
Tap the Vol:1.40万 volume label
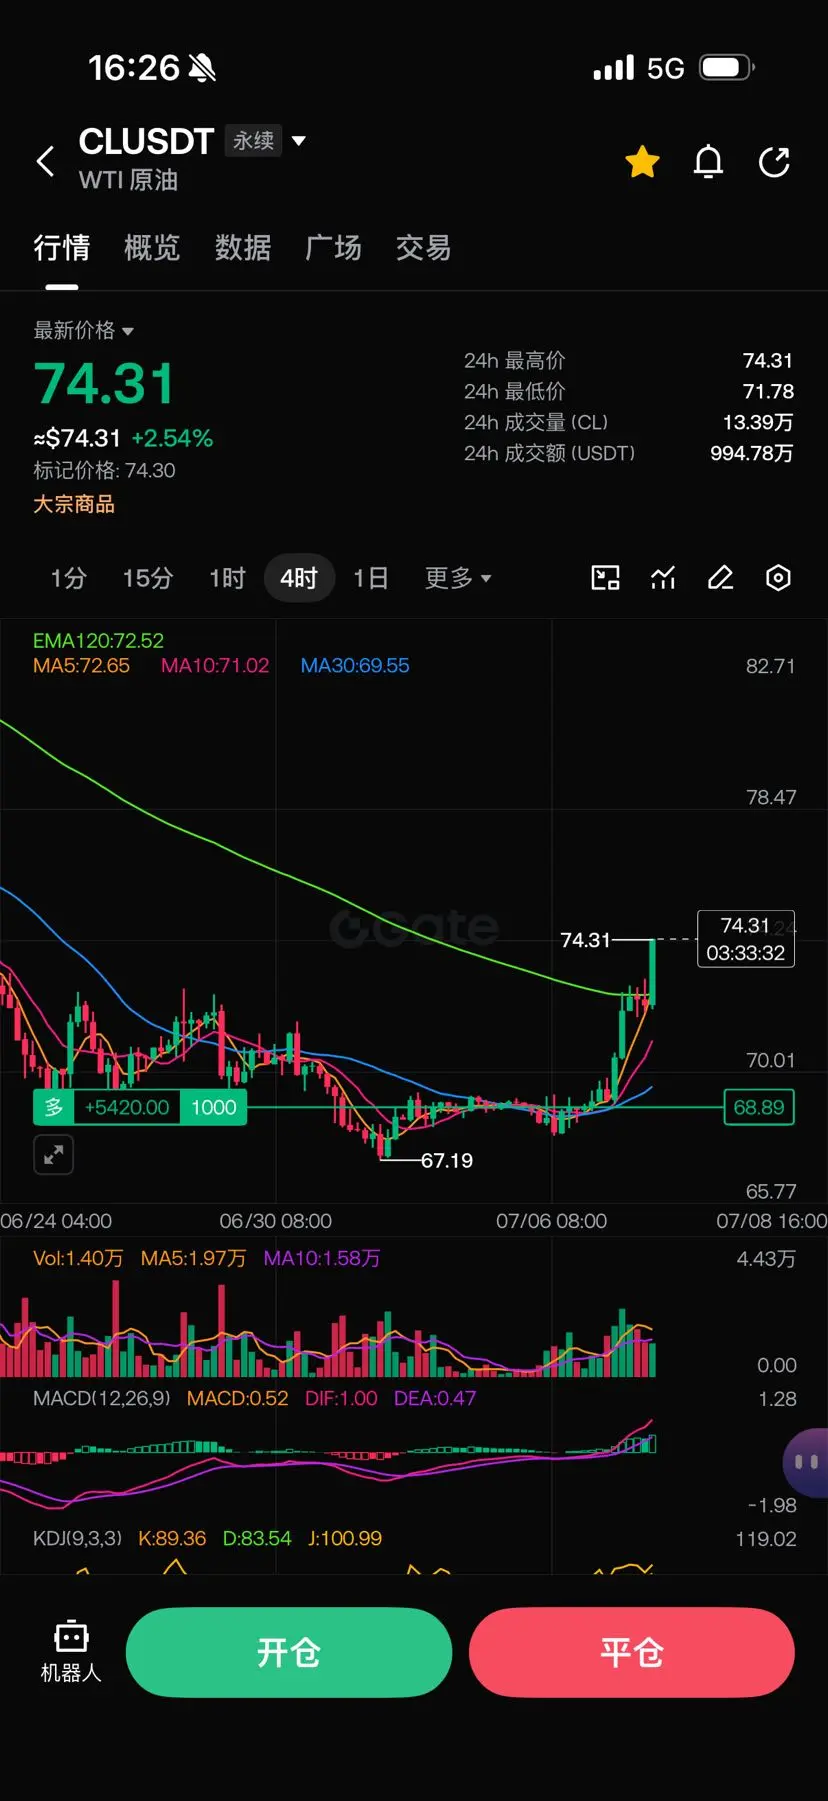click(x=78, y=1258)
